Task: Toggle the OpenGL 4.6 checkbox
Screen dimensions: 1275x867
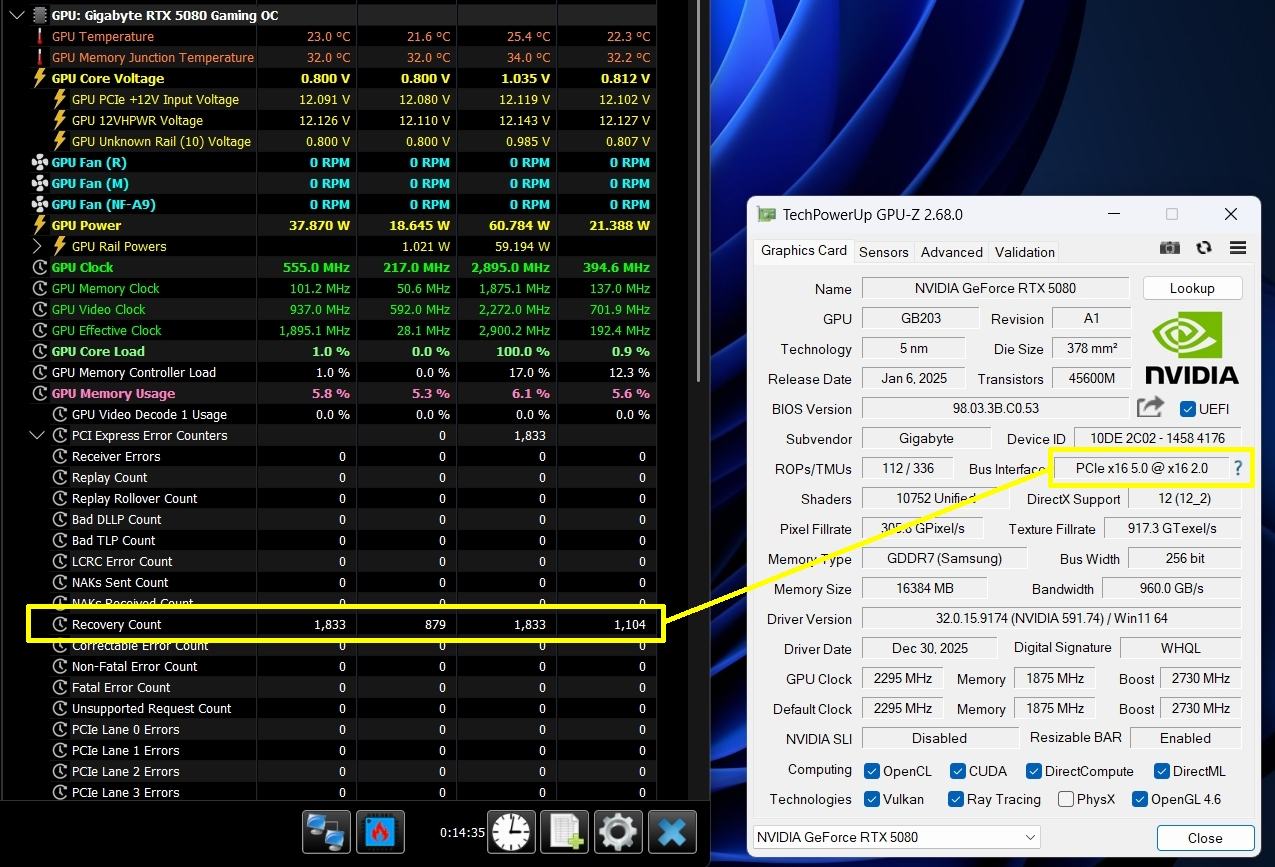Action: (x=1140, y=799)
